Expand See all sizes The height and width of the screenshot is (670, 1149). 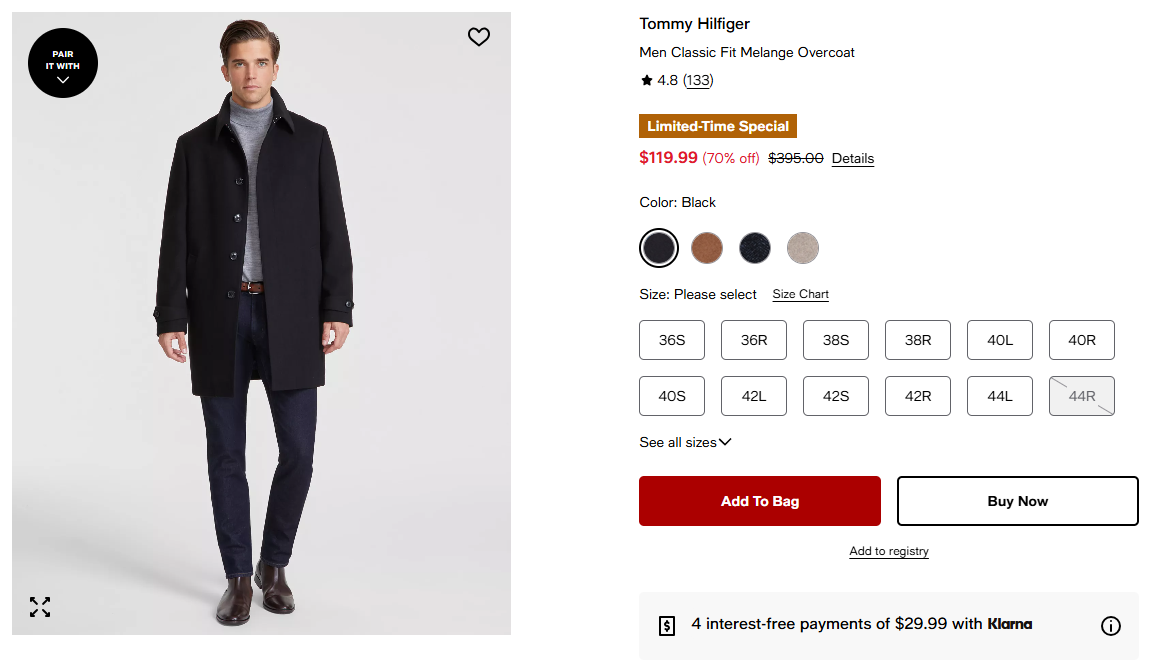(x=685, y=442)
